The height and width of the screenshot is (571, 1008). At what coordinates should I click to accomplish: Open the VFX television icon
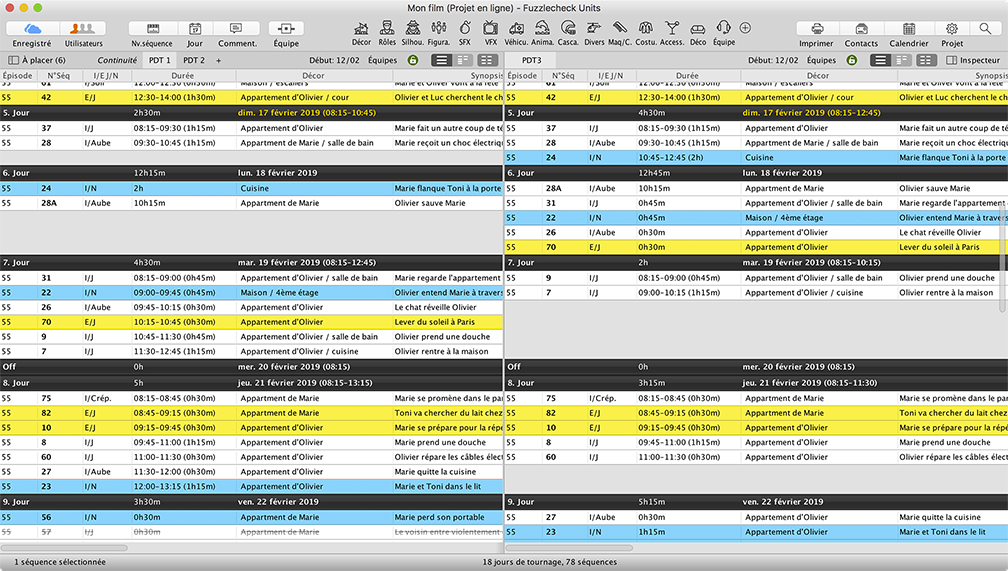point(490,28)
